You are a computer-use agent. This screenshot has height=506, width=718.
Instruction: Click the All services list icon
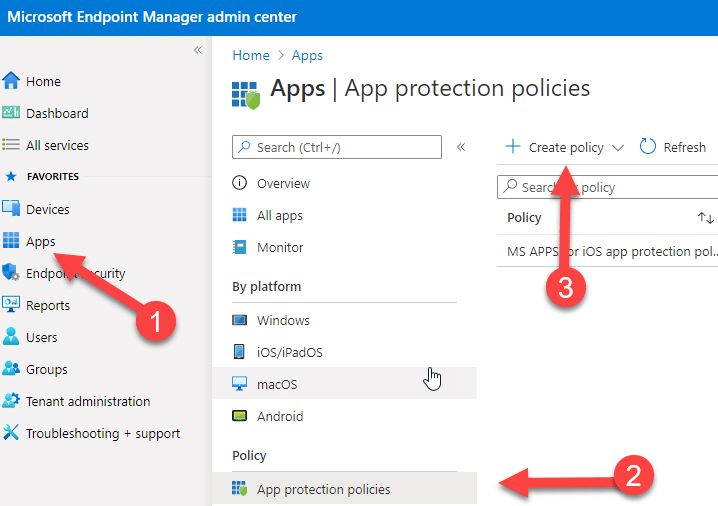(11, 145)
